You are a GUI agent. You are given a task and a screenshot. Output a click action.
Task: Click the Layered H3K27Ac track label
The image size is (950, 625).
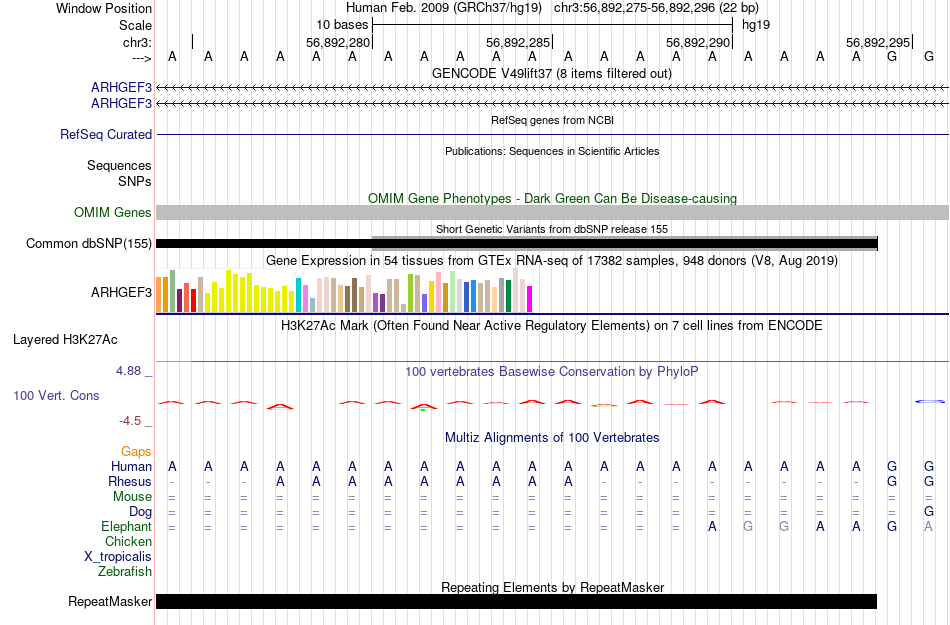tap(65, 340)
